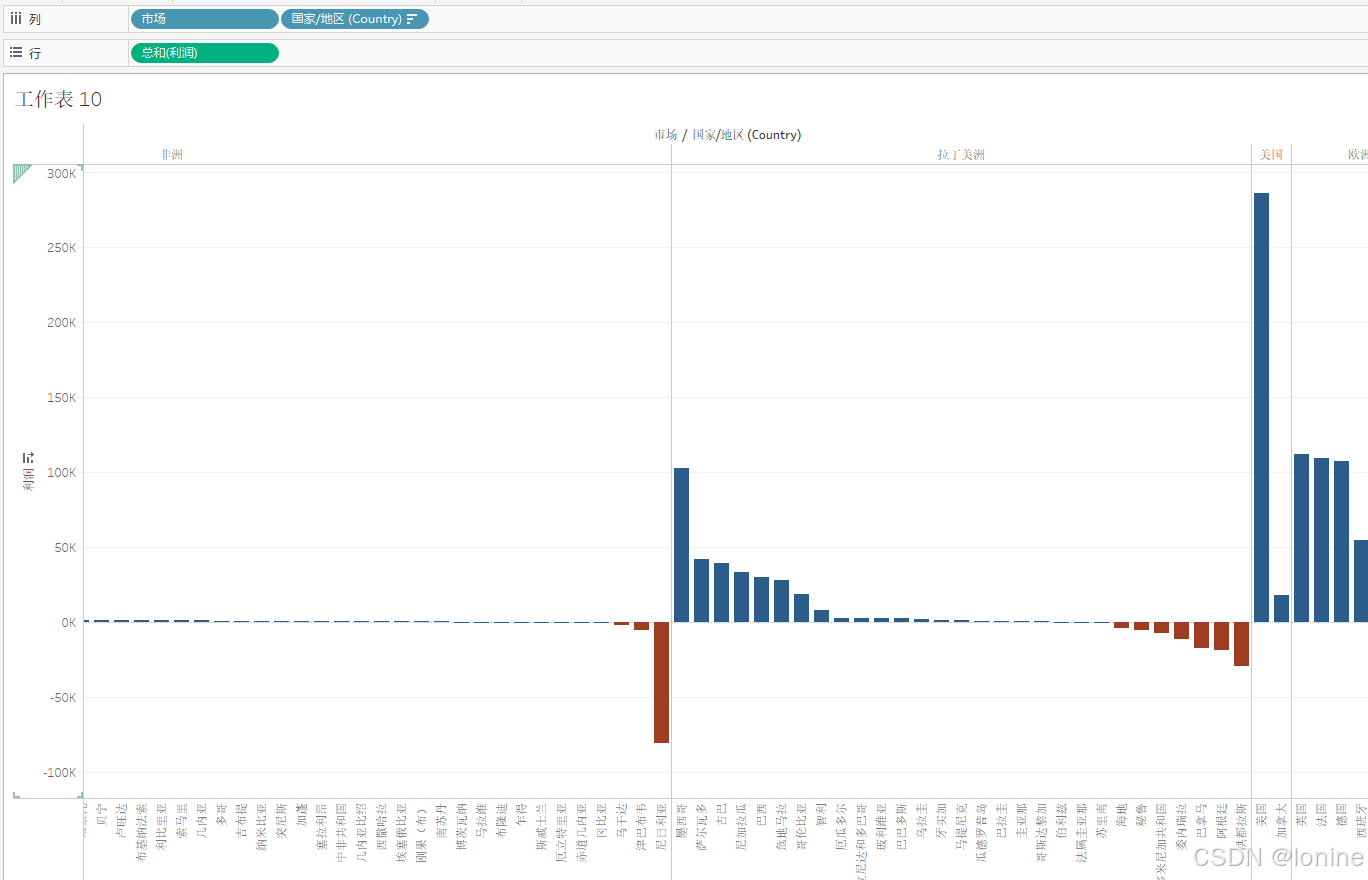
Task: Click the Columns shelf icon beside 列
Action: point(15,19)
